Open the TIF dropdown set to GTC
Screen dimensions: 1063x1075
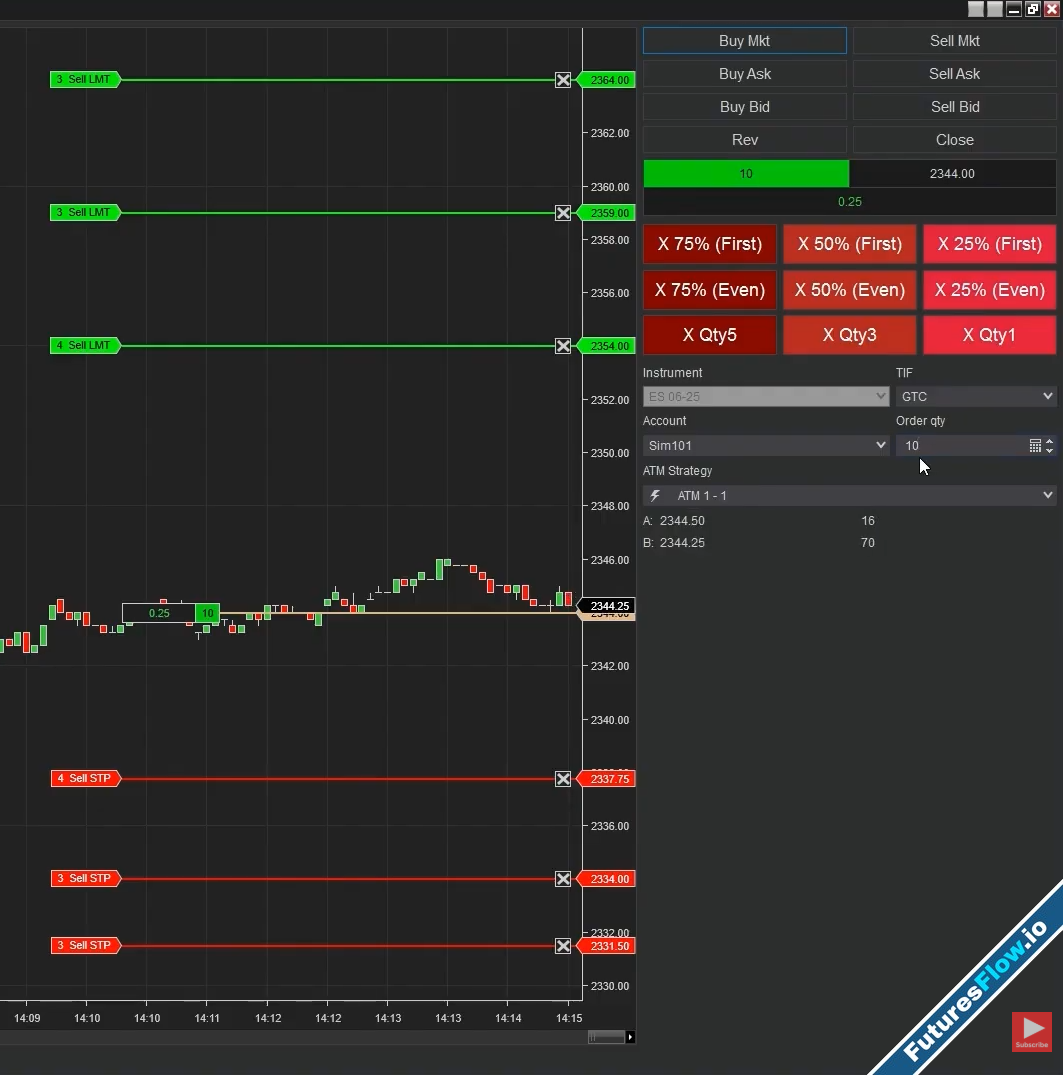click(x=976, y=397)
